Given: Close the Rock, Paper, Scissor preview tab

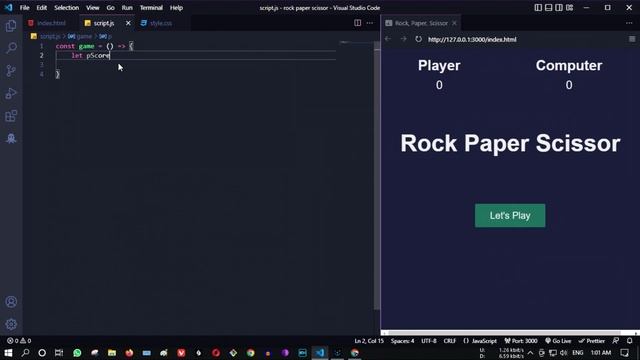Looking at the screenshot, I should (454, 23).
